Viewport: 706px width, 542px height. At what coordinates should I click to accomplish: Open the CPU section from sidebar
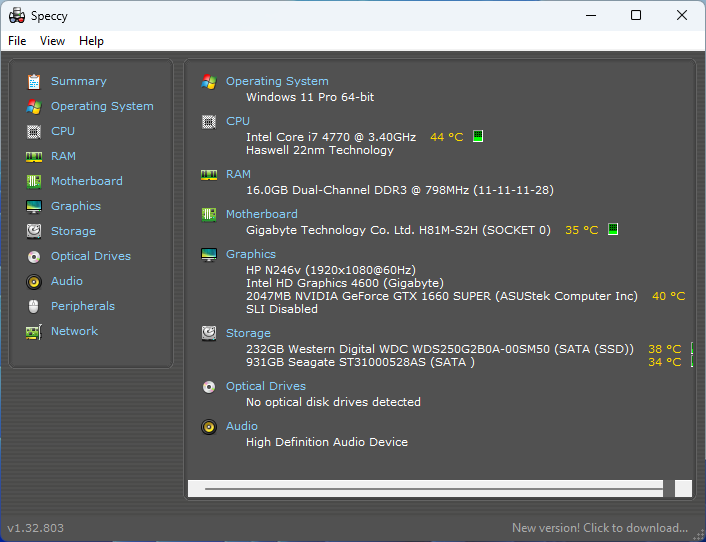pyautogui.click(x=63, y=131)
